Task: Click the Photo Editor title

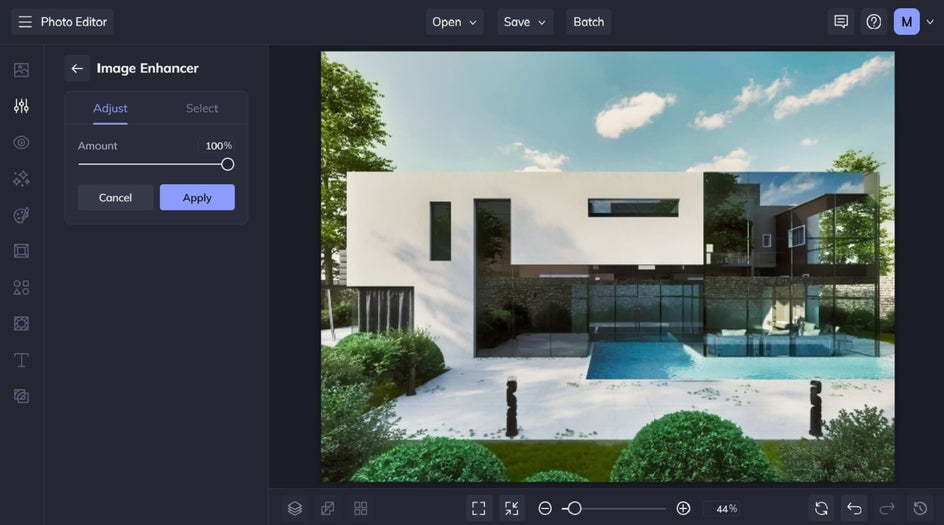Action: [74, 22]
